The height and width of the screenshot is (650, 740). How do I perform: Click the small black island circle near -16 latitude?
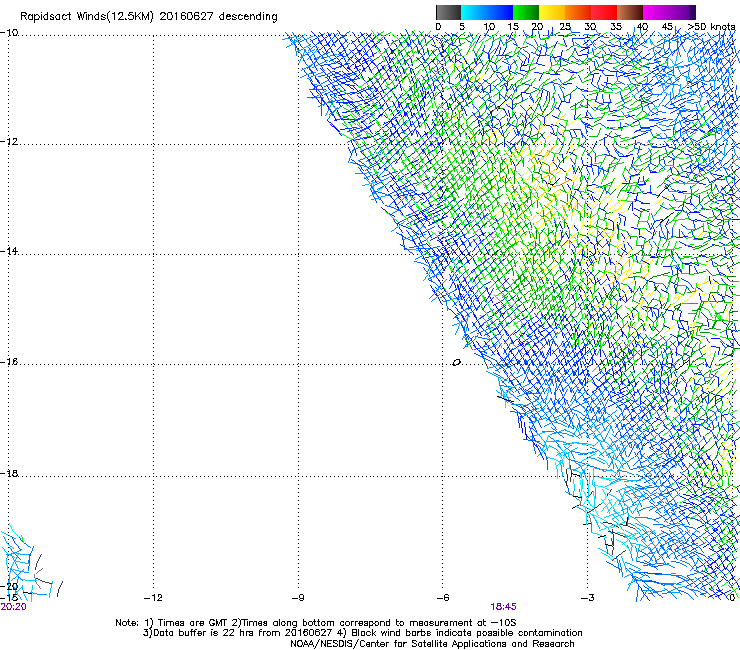coord(456,363)
